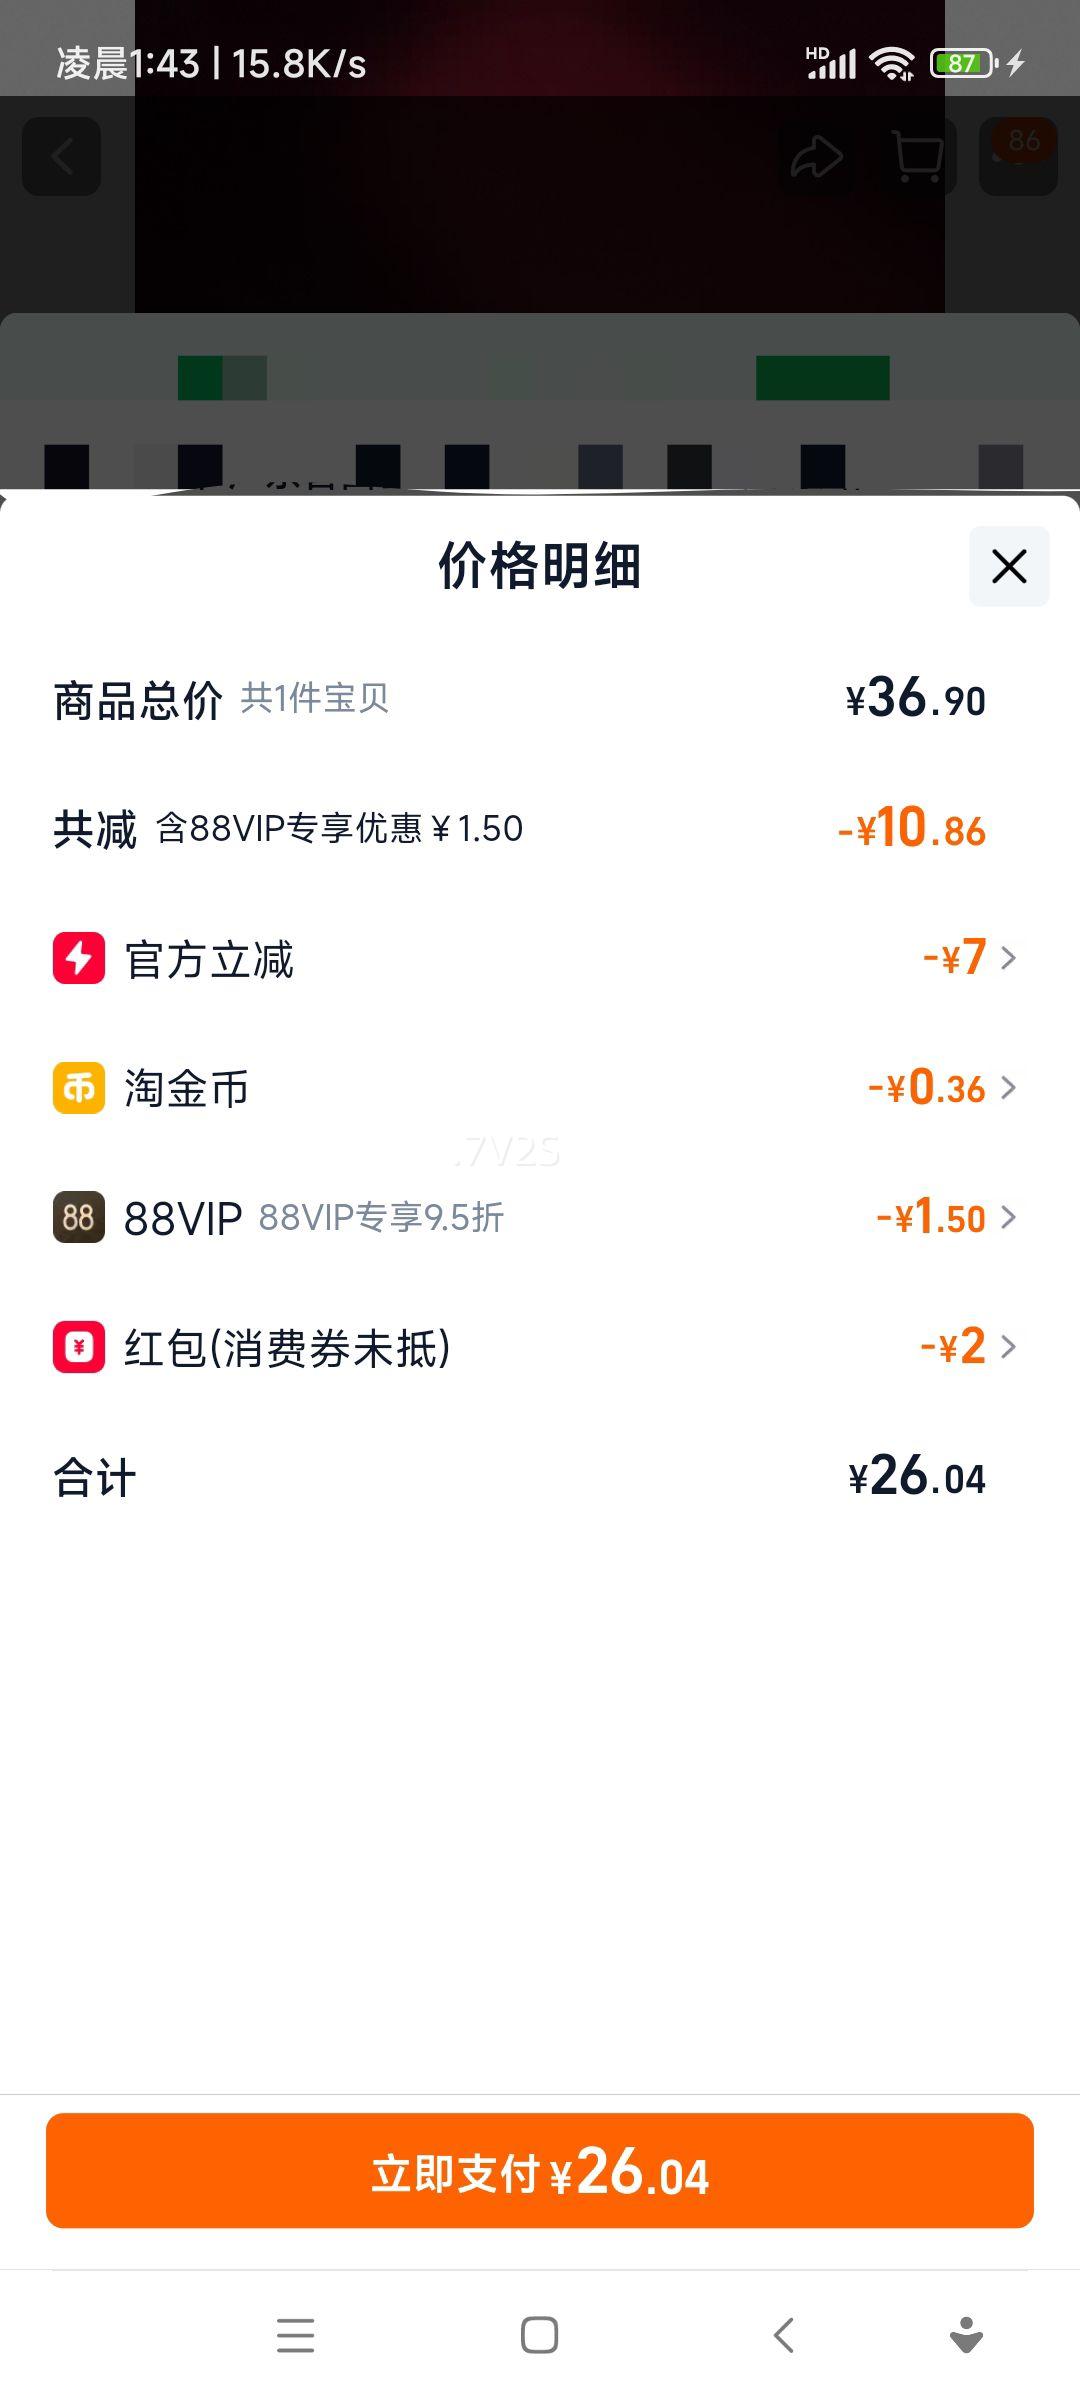Tap the back arrow at top left
The width and height of the screenshot is (1080, 2400).
[62, 157]
